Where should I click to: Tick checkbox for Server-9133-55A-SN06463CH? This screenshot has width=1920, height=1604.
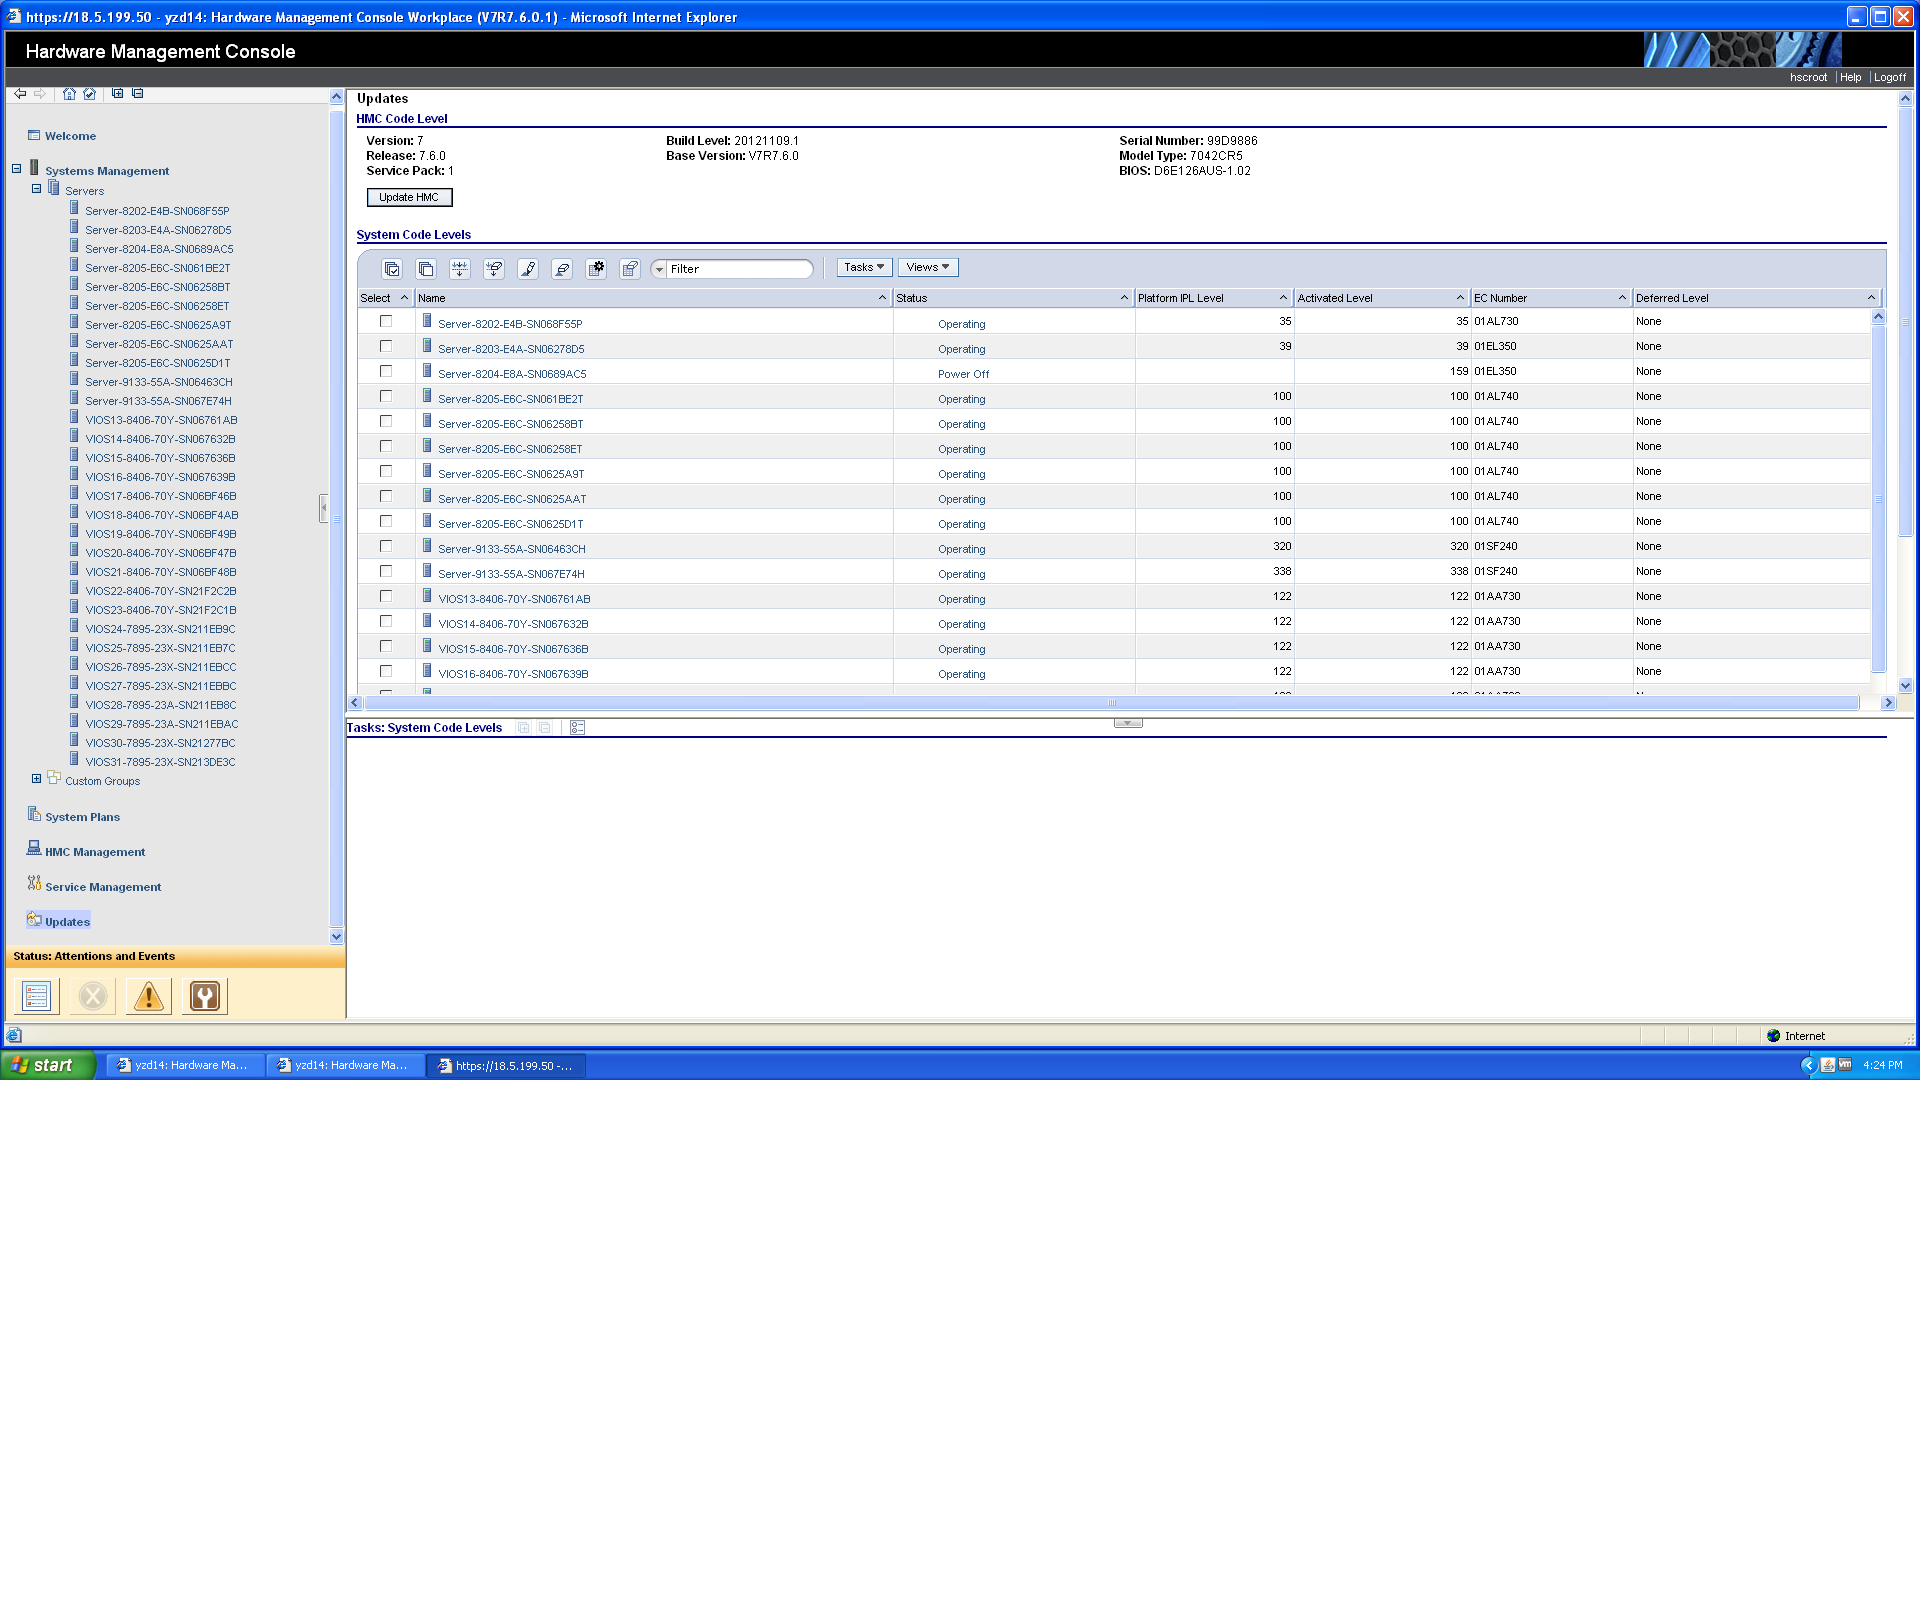(x=386, y=547)
